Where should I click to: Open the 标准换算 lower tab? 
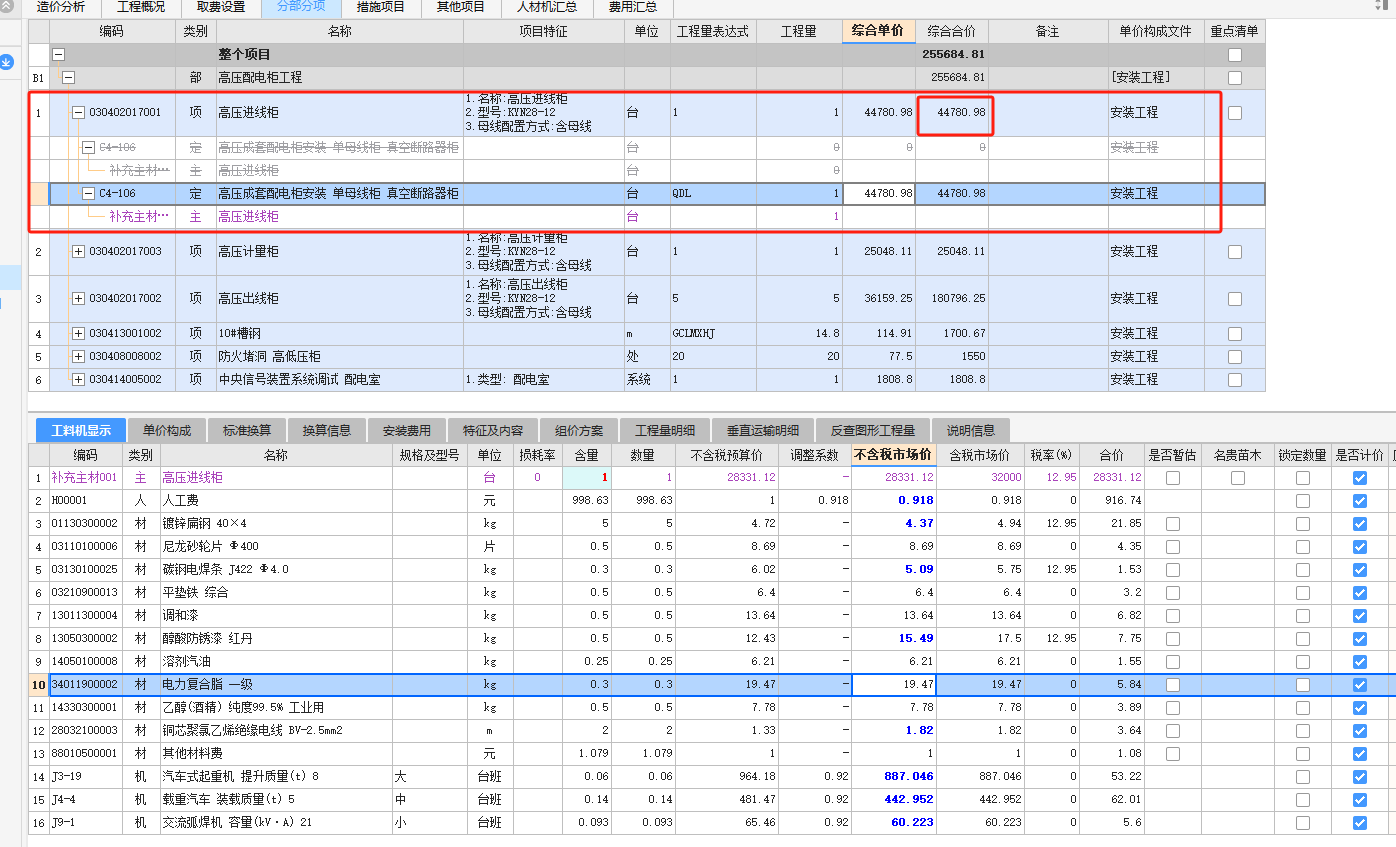[x=246, y=431]
